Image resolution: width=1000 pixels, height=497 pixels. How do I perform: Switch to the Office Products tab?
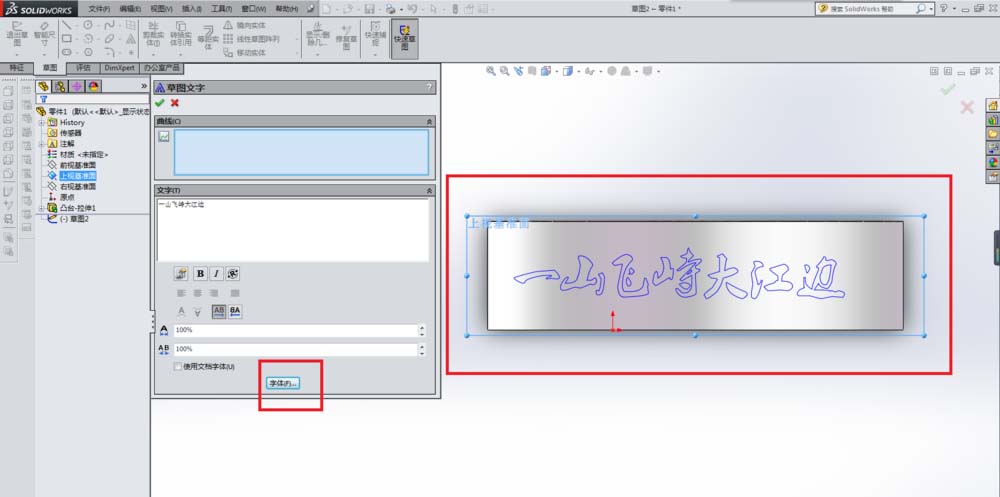(161, 68)
